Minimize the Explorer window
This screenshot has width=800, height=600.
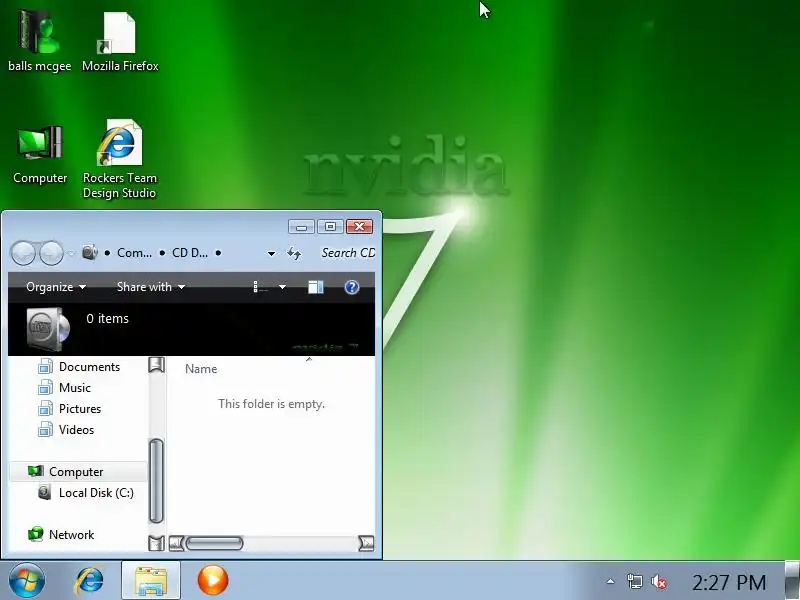(x=301, y=227)
